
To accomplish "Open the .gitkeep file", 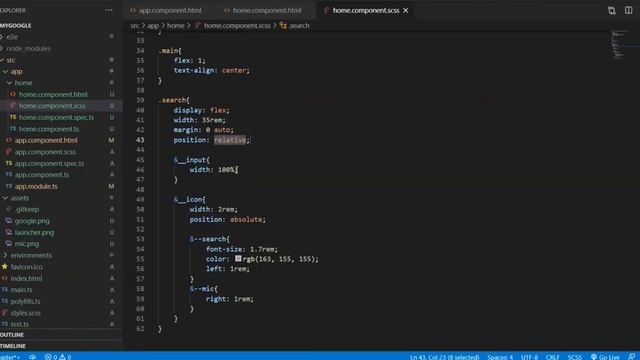I will tap(27, 209).
